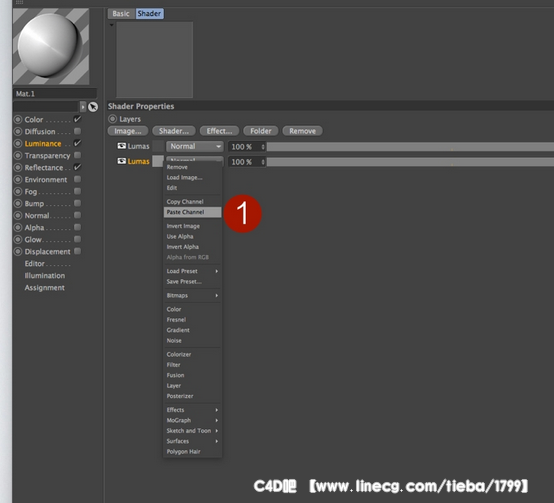
Task: Click the Normal channel circle icon
Action: click(18, 215)
